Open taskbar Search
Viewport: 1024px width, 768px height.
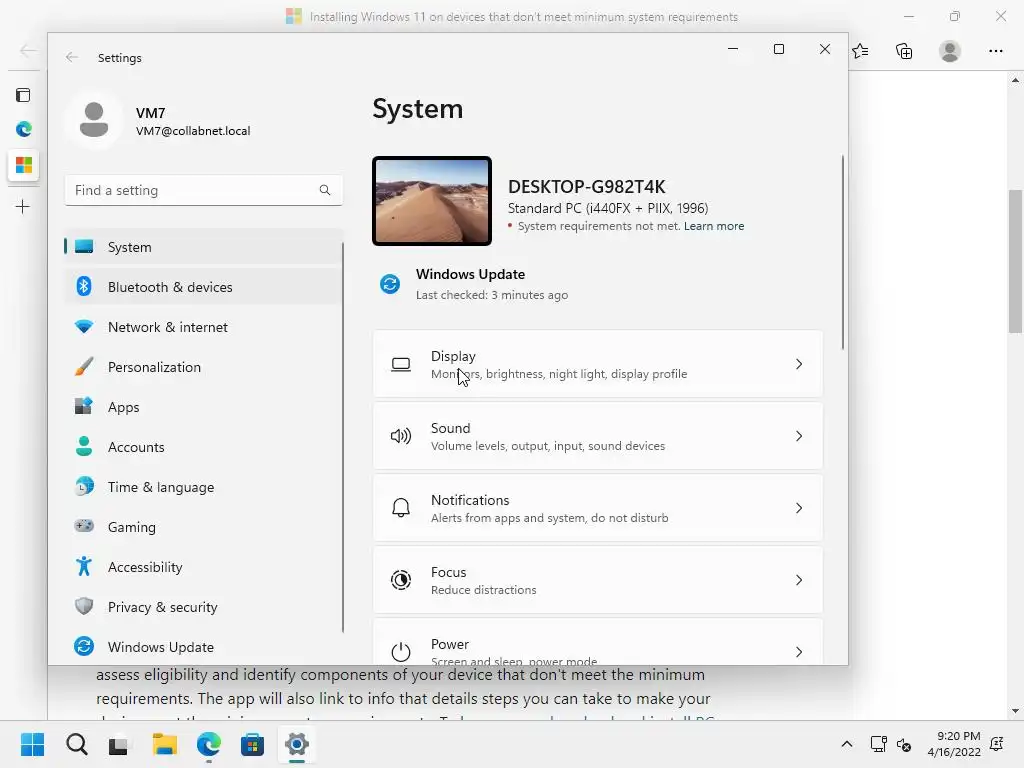point(76,744)
